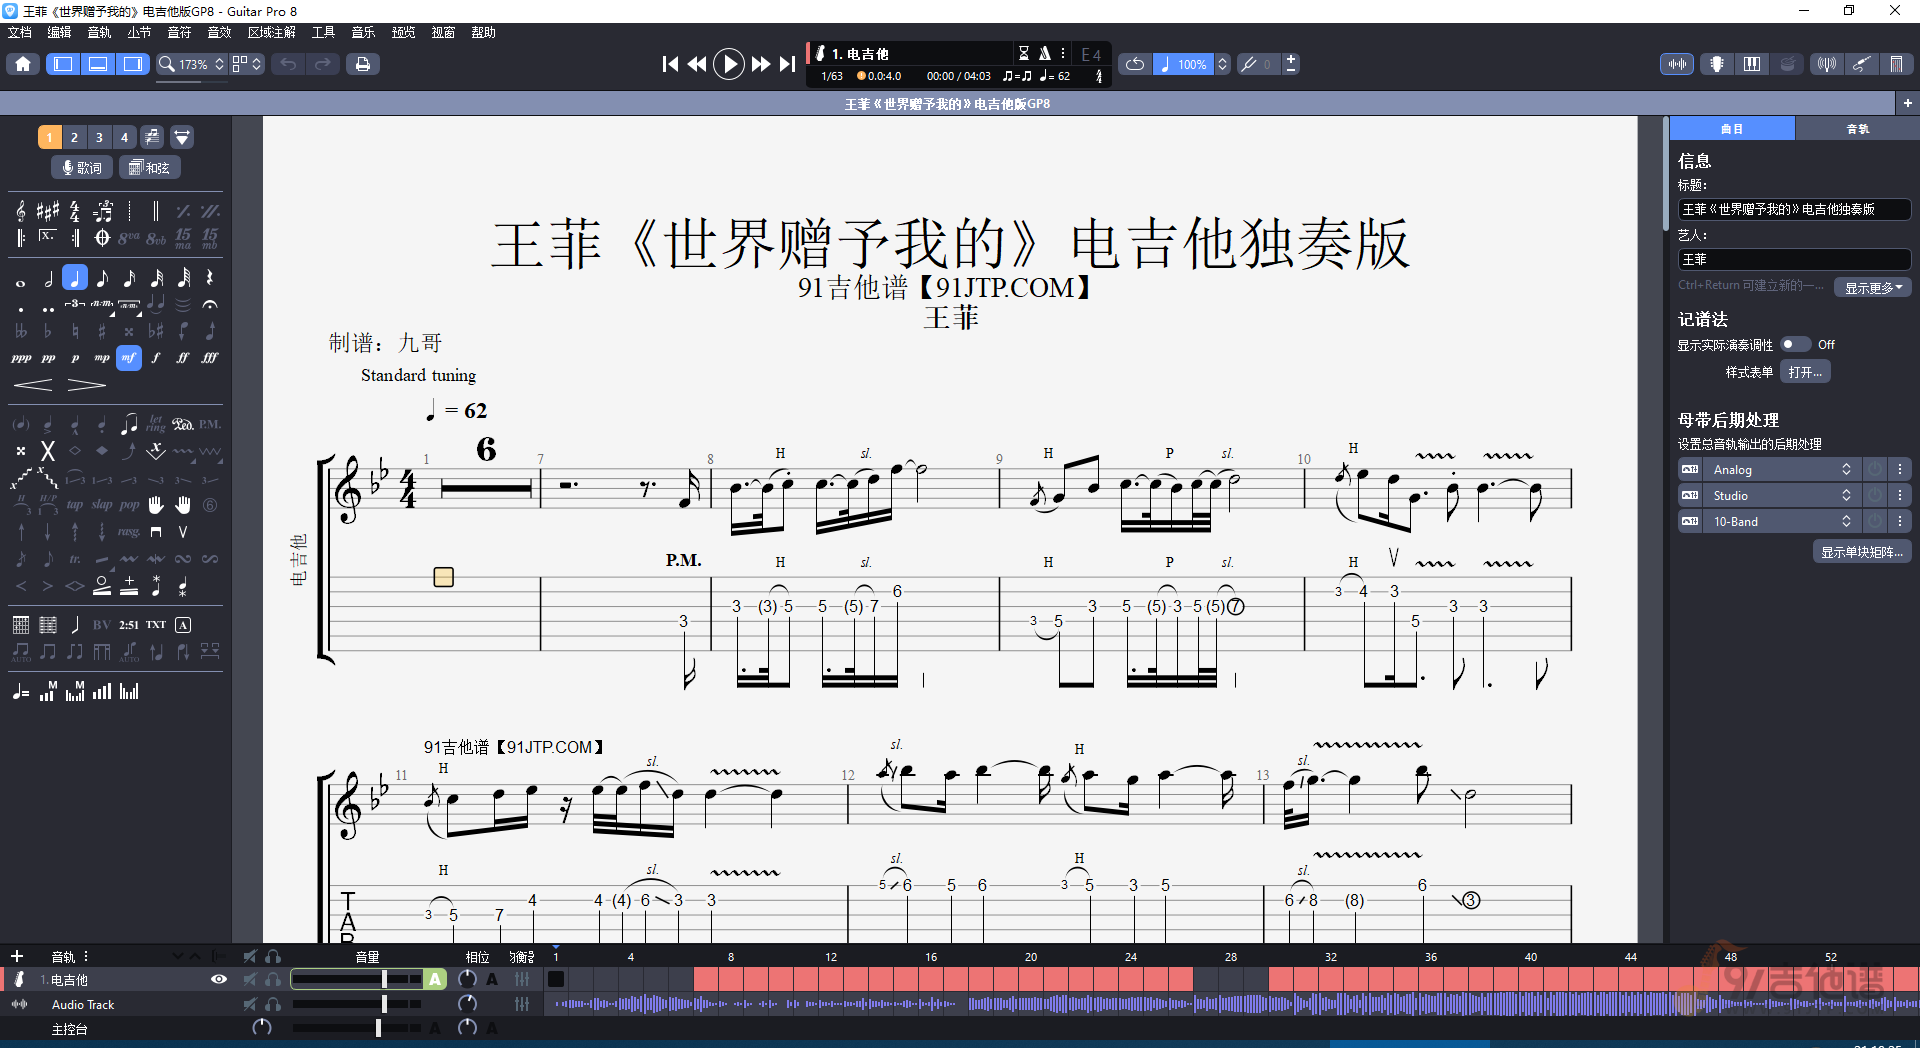The height and width of the screenshot is (1048, 1920).
Task: Toggle the metronome icon
Action: (x=1044, y=53)
